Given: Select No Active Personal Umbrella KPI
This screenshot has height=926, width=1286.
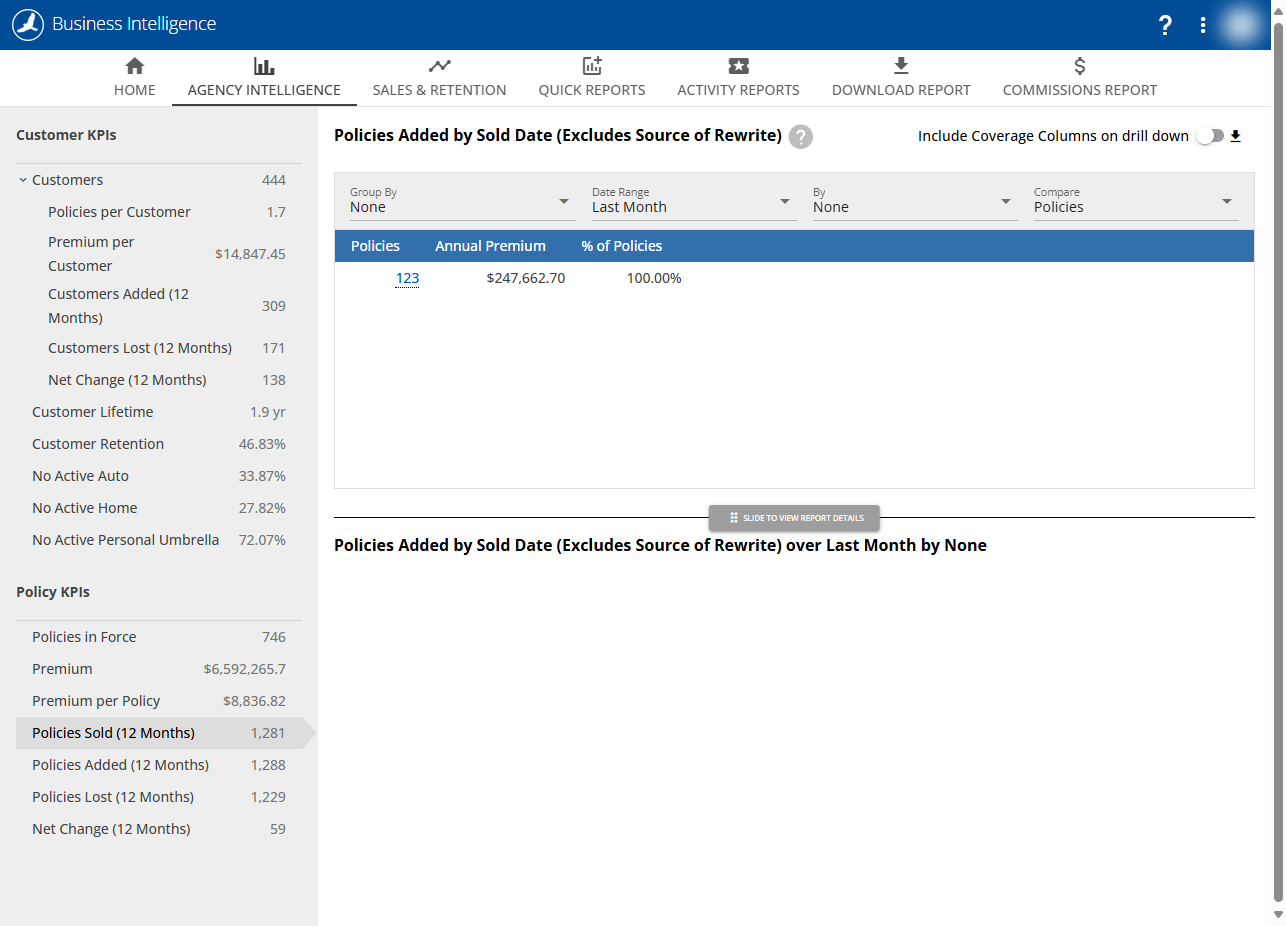Looking at the screenshot, I should [159, 540].
